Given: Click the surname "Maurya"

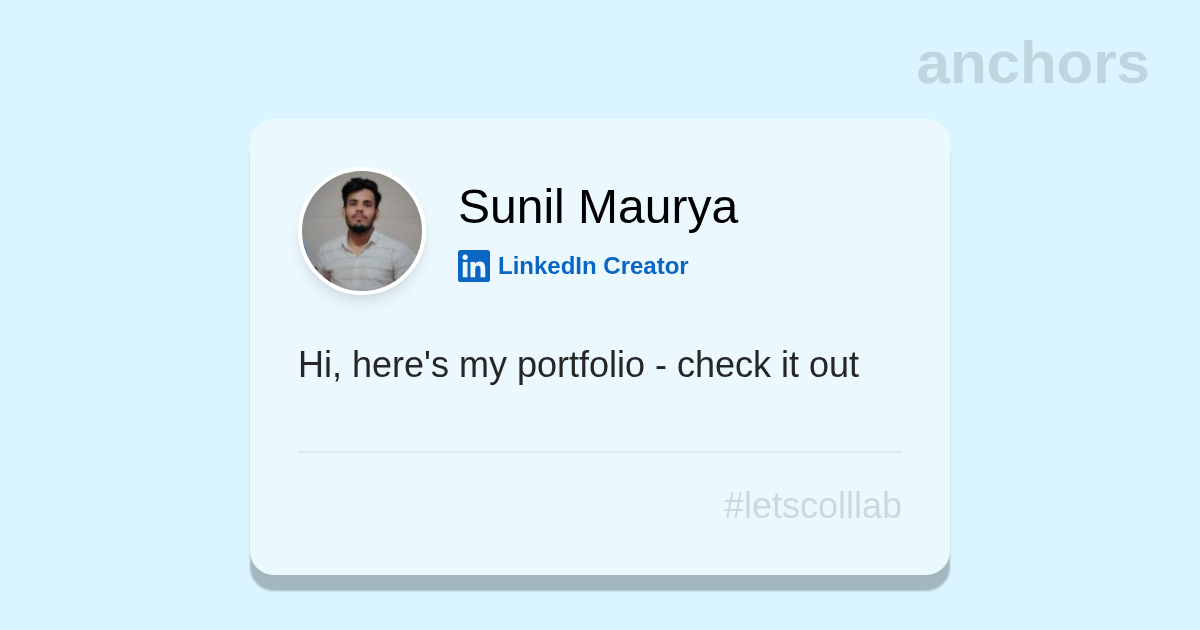Looking at the screenshot, I should pyautogui.click(x=657, y=207).
